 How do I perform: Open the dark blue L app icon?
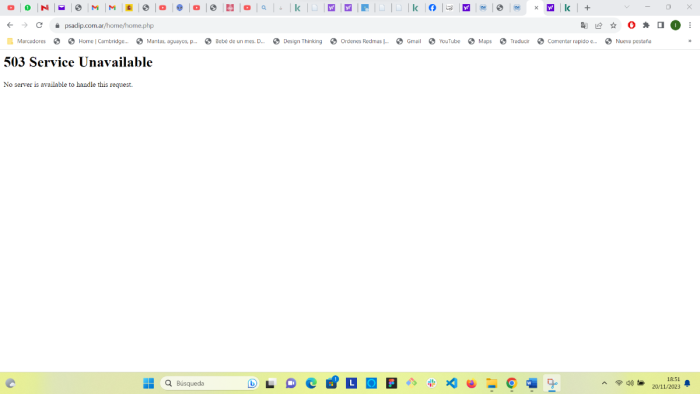click(x=351, y=383)
